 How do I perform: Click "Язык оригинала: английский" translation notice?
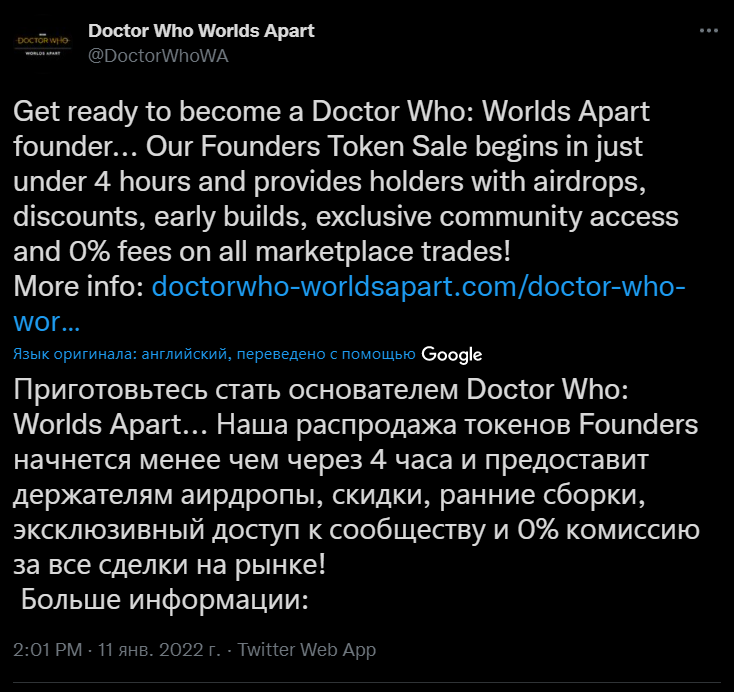click(x=122, y=353)
